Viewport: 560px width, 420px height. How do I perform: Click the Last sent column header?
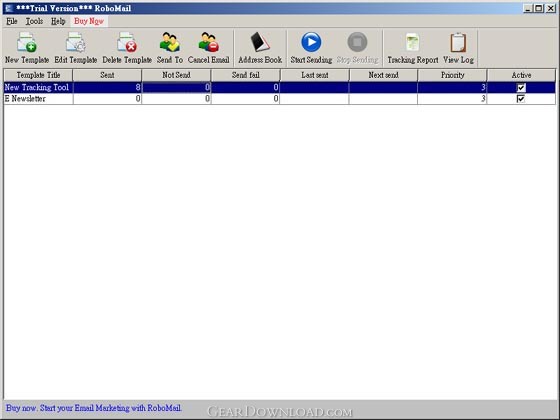(315, 75)
